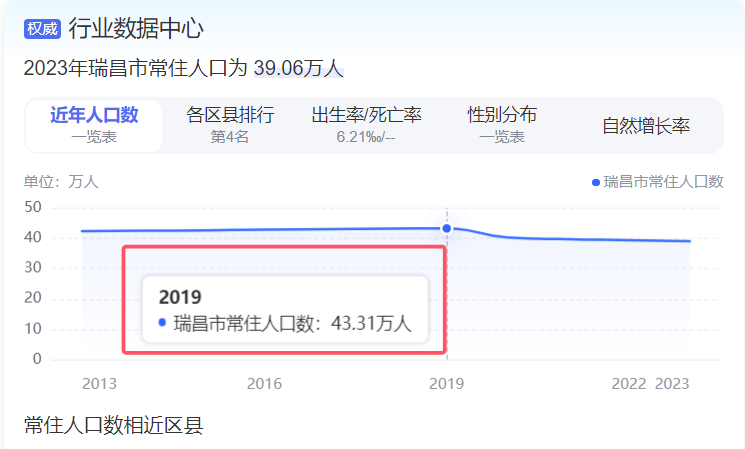Click the 39.06万人 highlighted value

tap(298, 68)
